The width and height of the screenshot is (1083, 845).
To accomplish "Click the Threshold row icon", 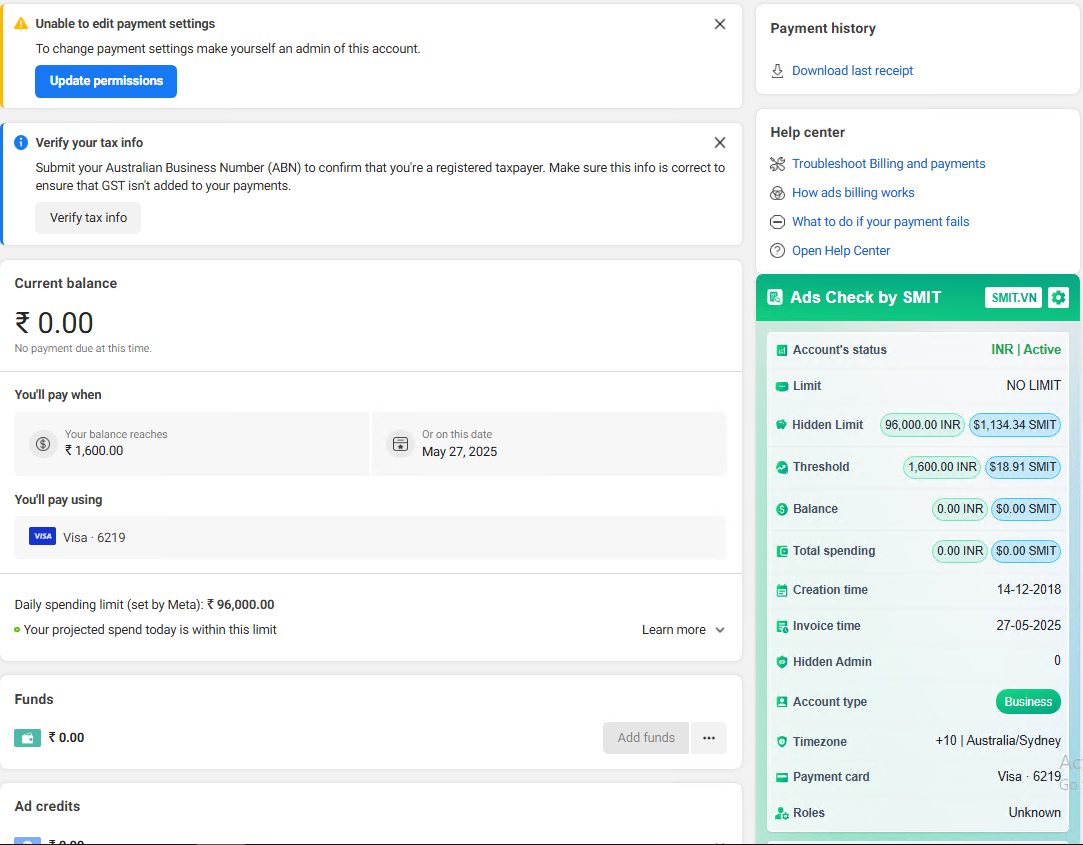I will pyautogui.click(x=781, y=467).
